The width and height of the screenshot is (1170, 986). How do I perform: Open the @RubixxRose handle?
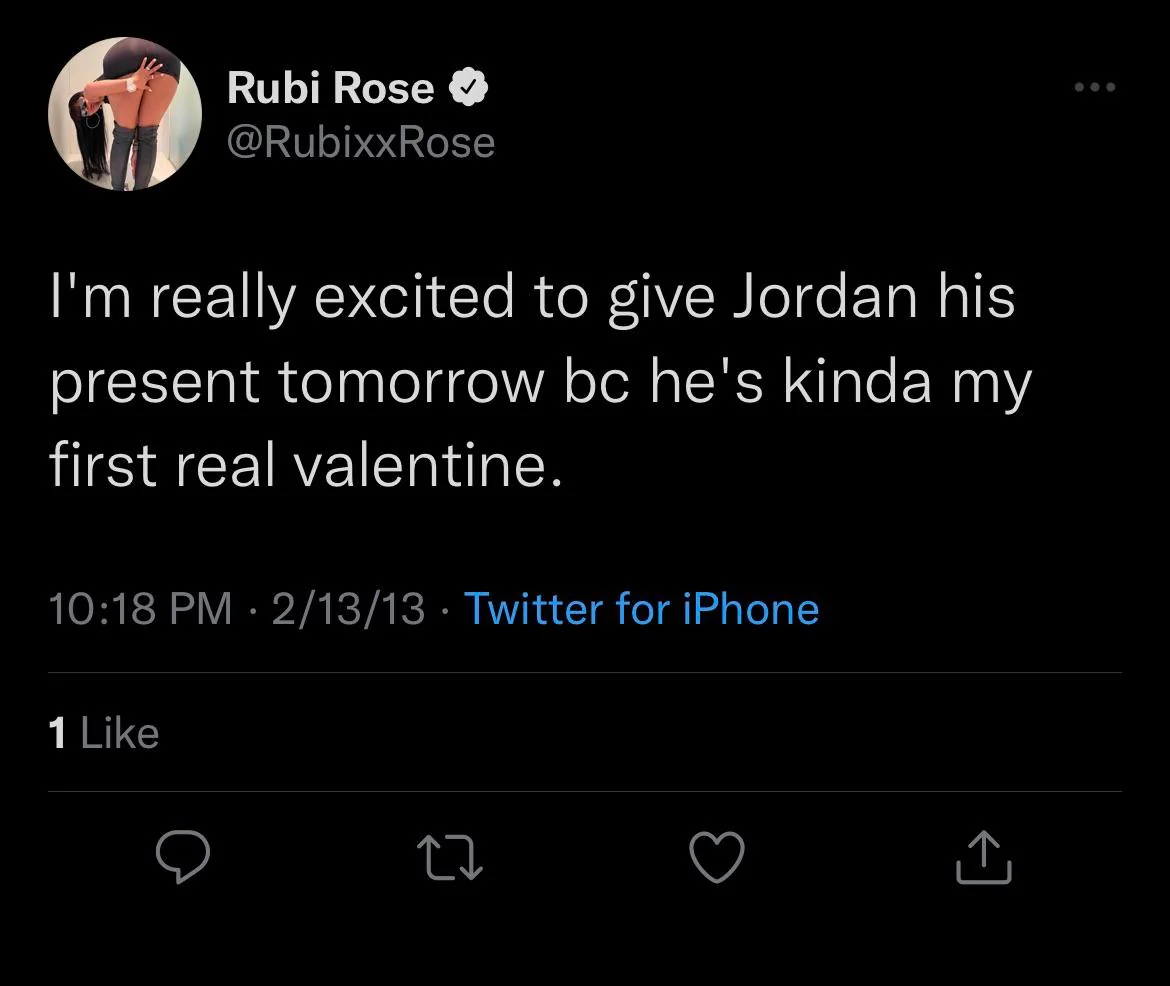tap(361, 142)
